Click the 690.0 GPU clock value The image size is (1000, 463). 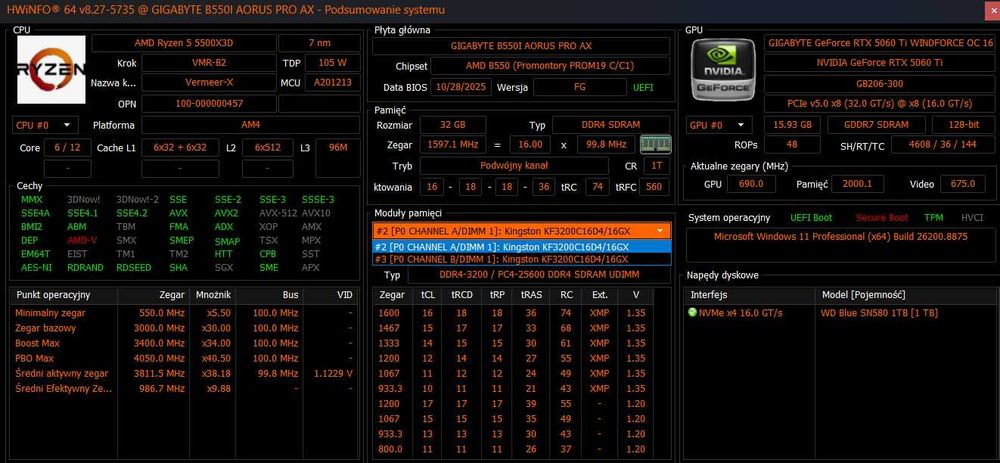coord(751,184)
